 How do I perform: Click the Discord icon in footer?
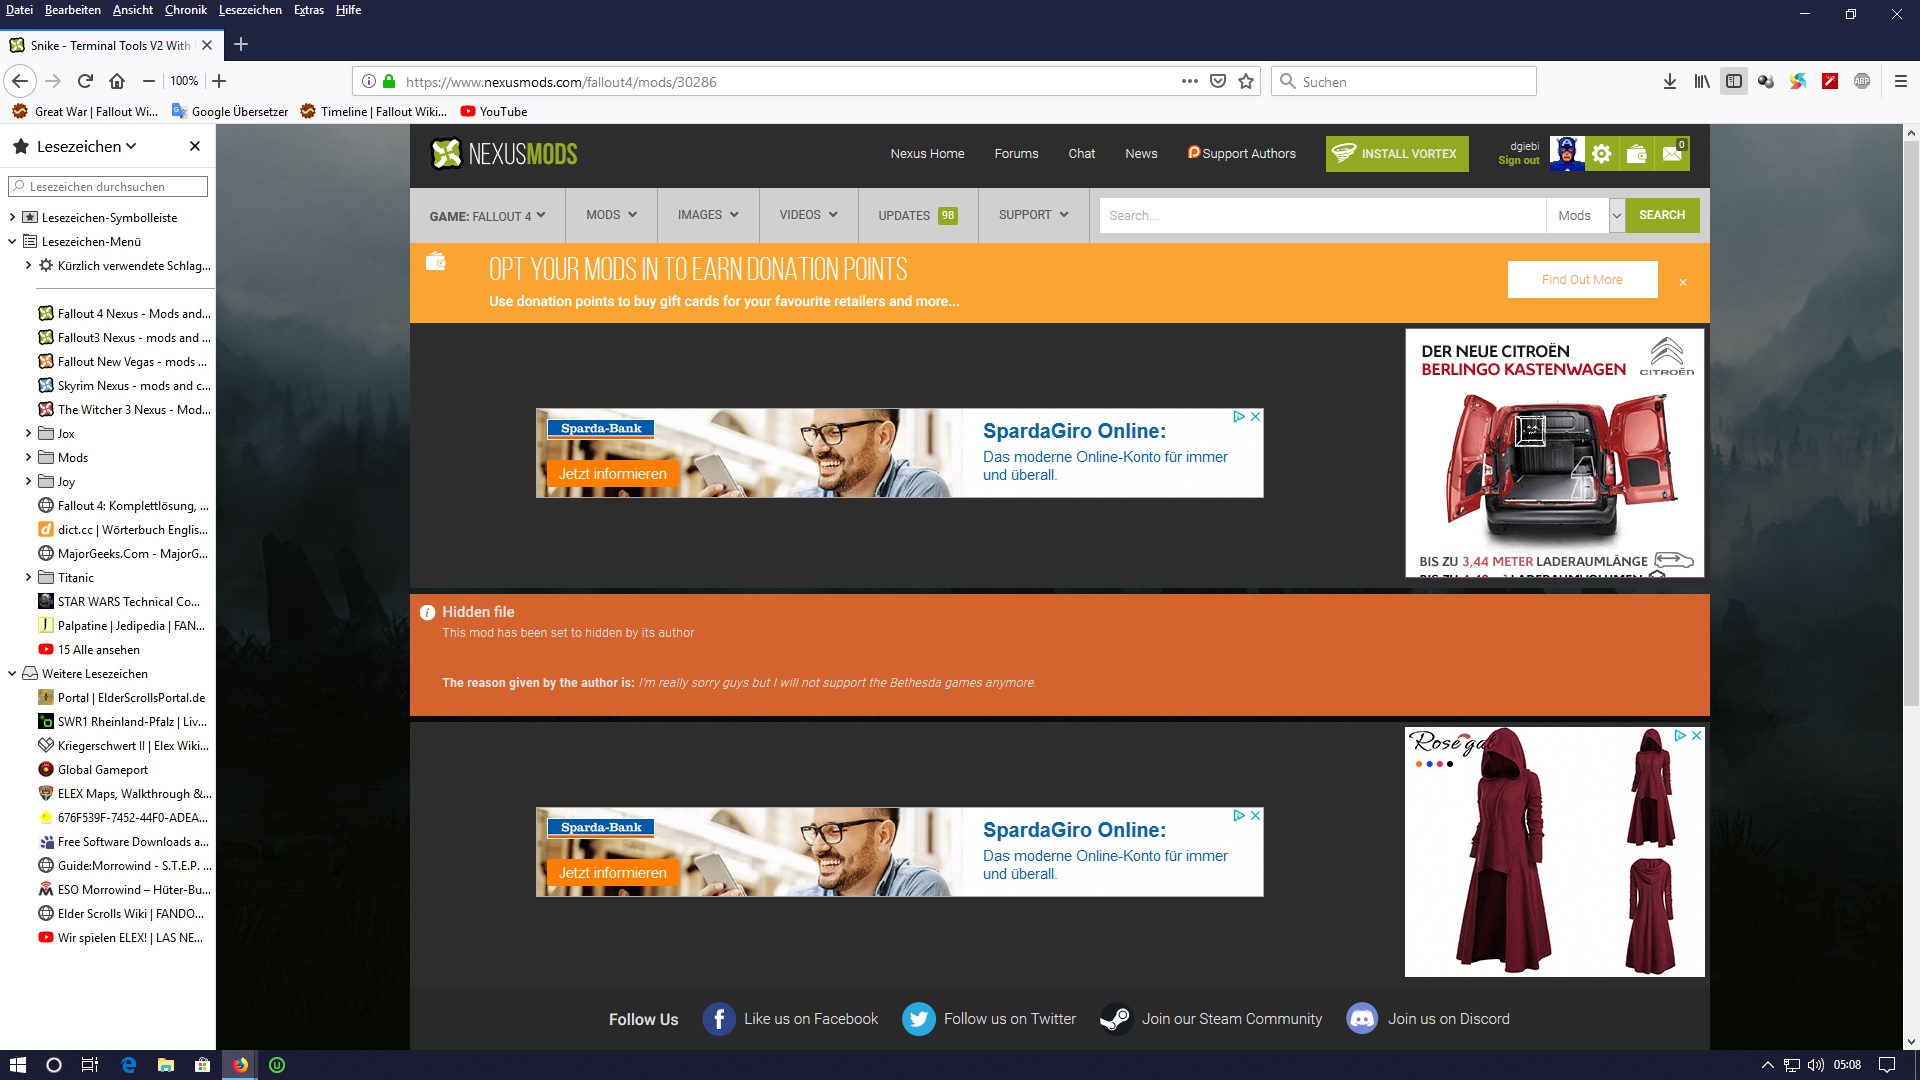click(x=1361, y=1019)
